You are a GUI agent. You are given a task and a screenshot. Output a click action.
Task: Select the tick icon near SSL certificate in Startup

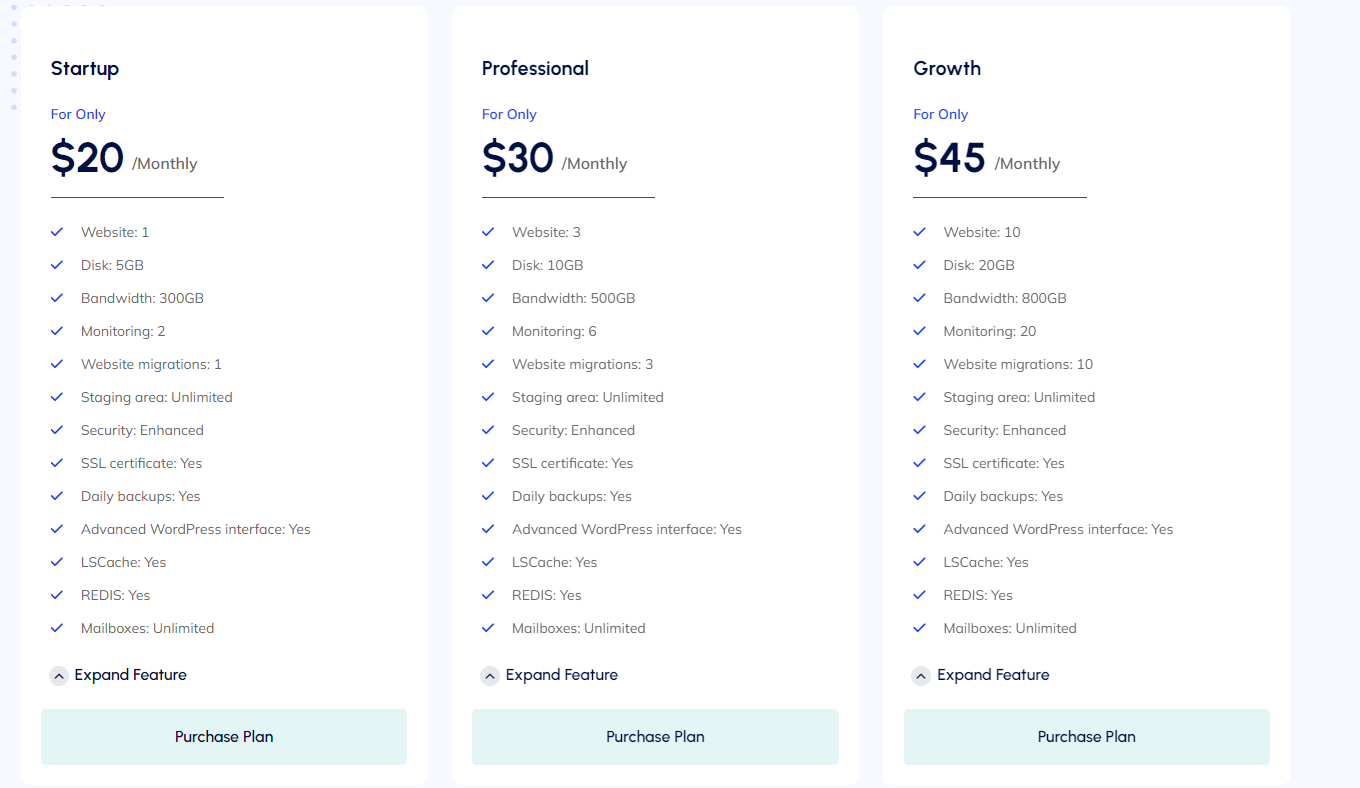coord(58,463)
